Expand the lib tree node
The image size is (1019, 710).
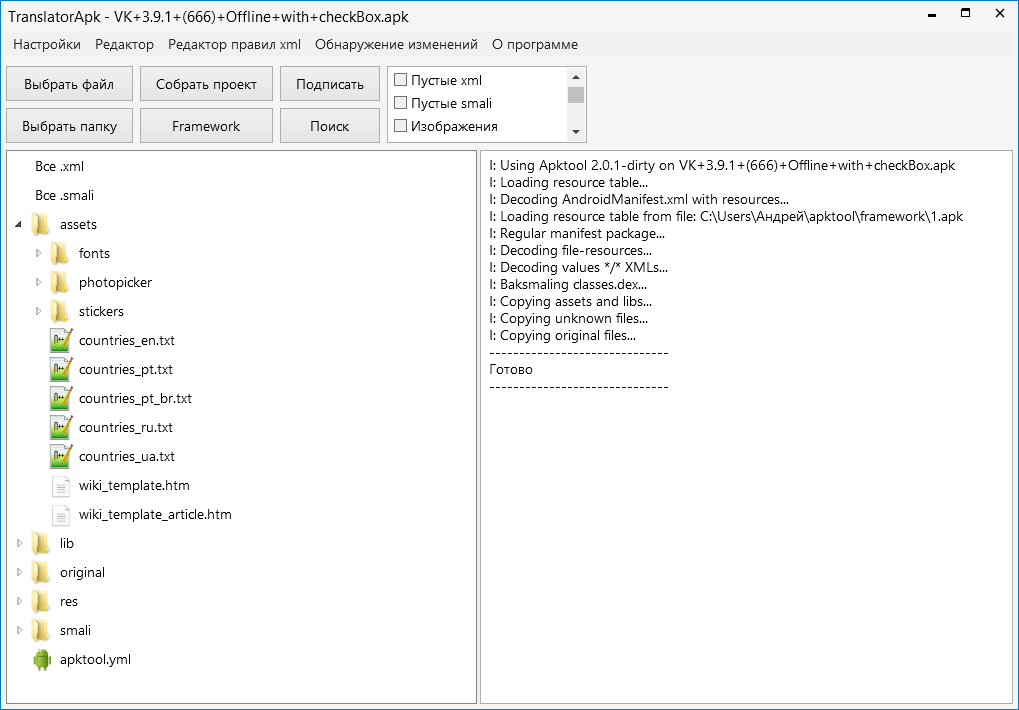tap(19, 543)
